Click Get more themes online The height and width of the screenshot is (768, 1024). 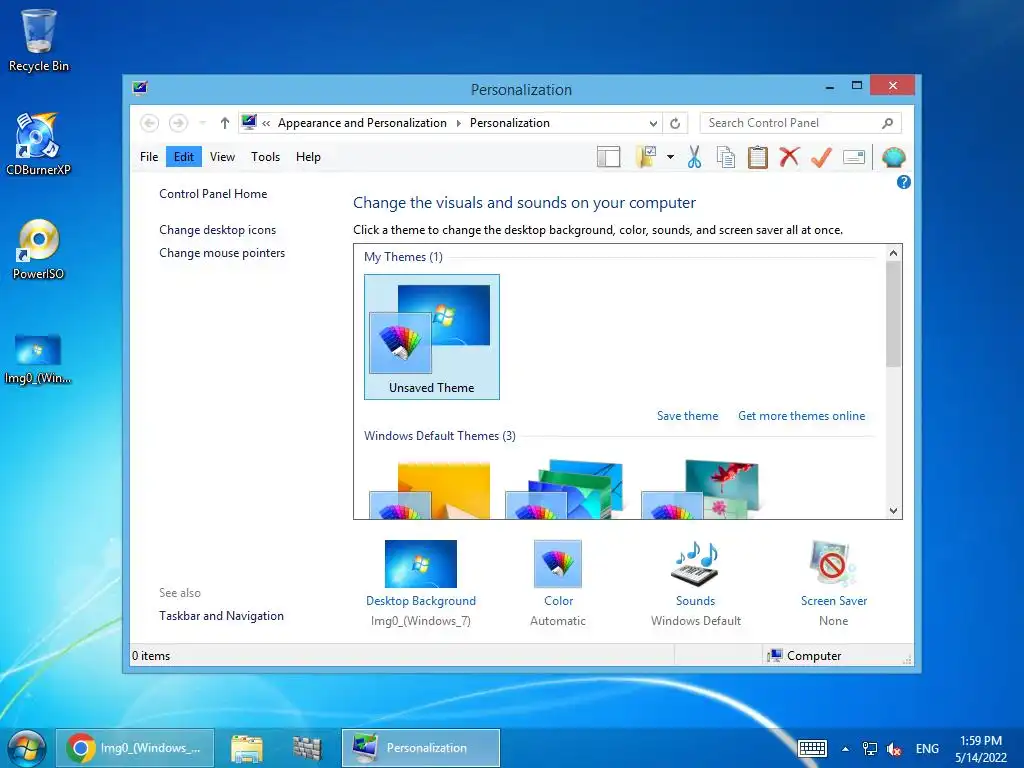801,416
